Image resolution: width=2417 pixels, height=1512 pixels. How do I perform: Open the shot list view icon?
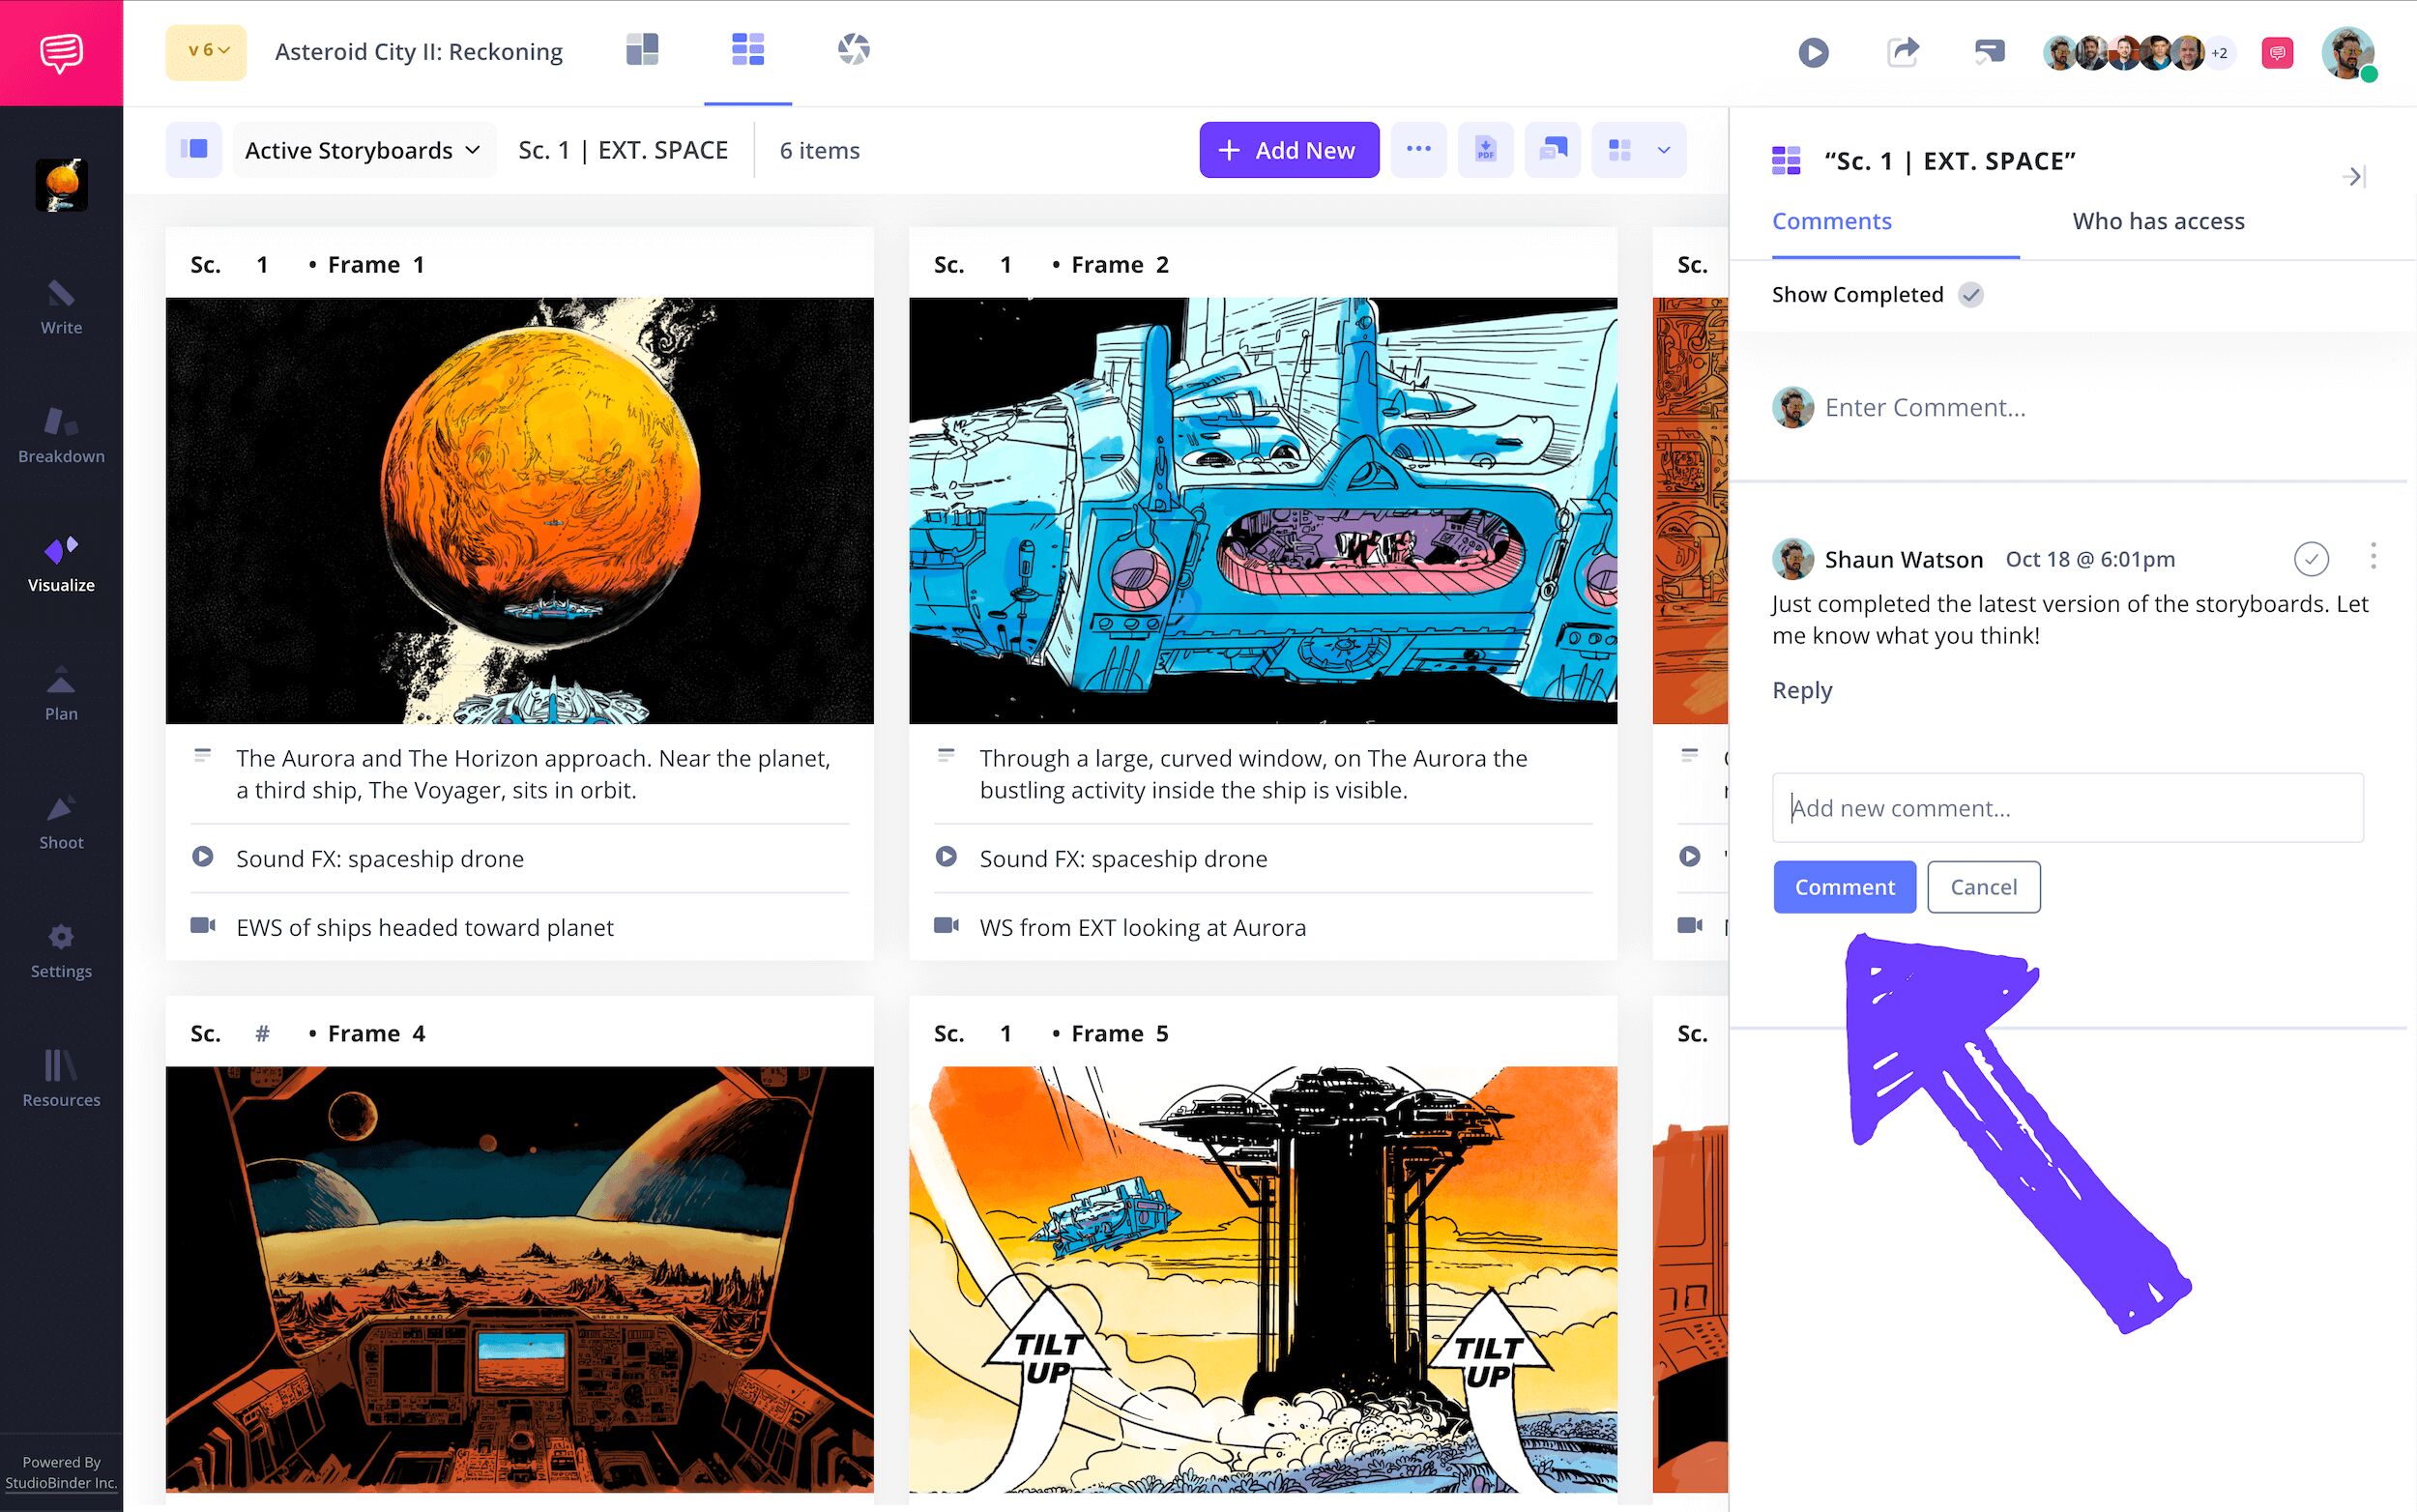(642, 50)
